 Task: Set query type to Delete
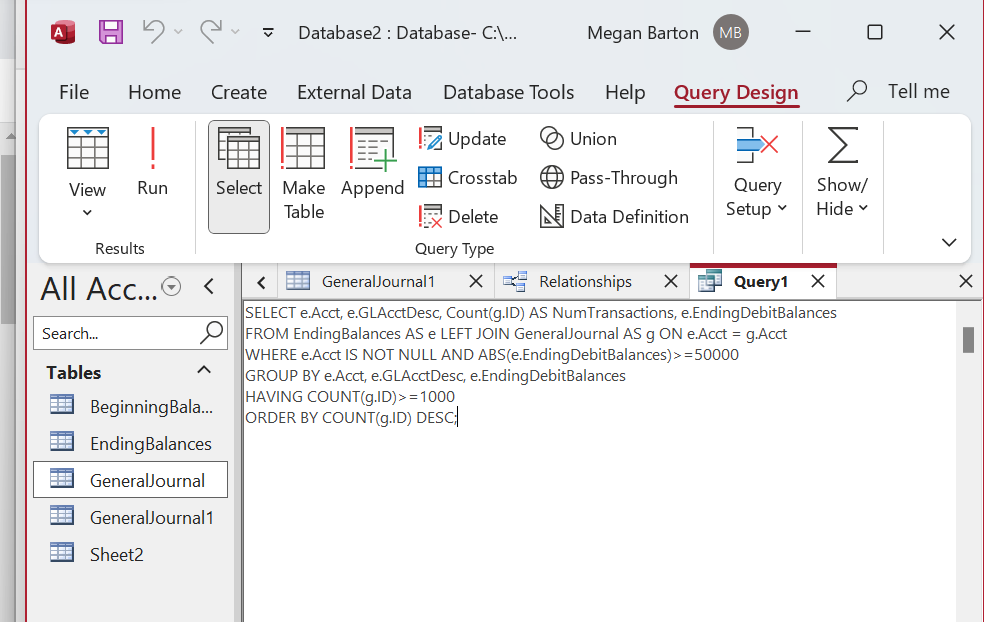pos(458,217)
